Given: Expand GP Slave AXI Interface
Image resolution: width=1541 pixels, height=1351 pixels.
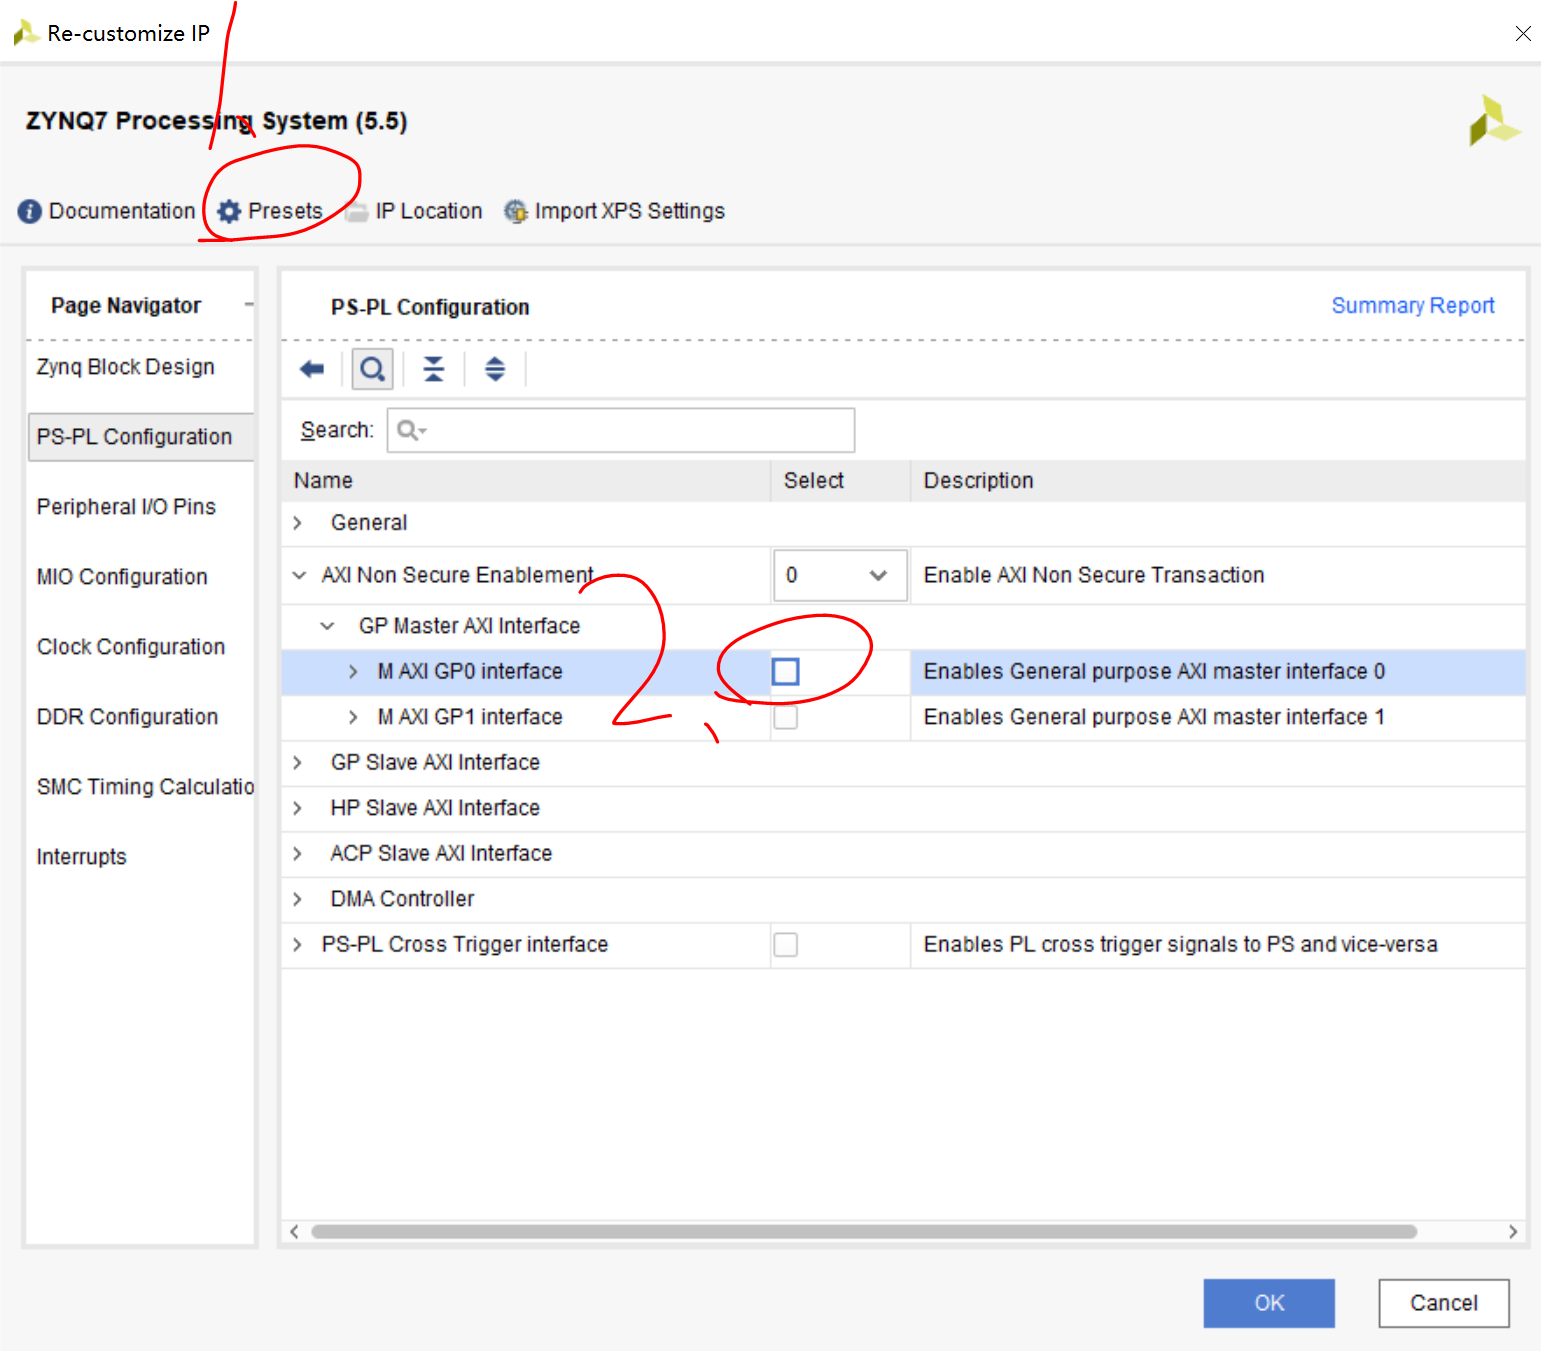Looking at the screenshot, I should [x=297, y=763].
